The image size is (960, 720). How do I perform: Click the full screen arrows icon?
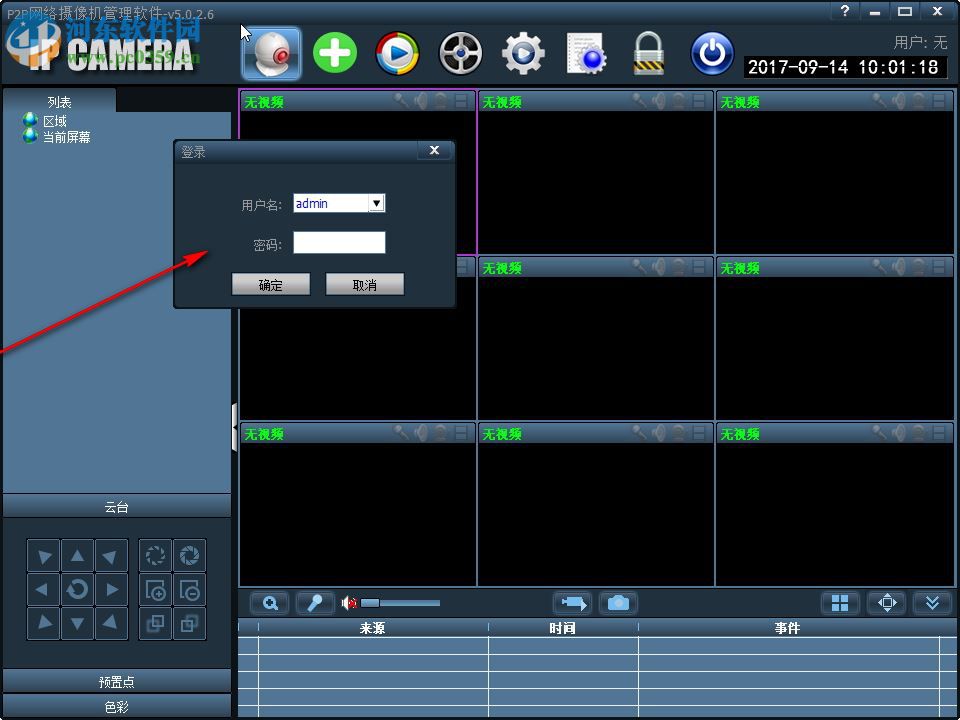pyautogui.click(x=887, y=603)
